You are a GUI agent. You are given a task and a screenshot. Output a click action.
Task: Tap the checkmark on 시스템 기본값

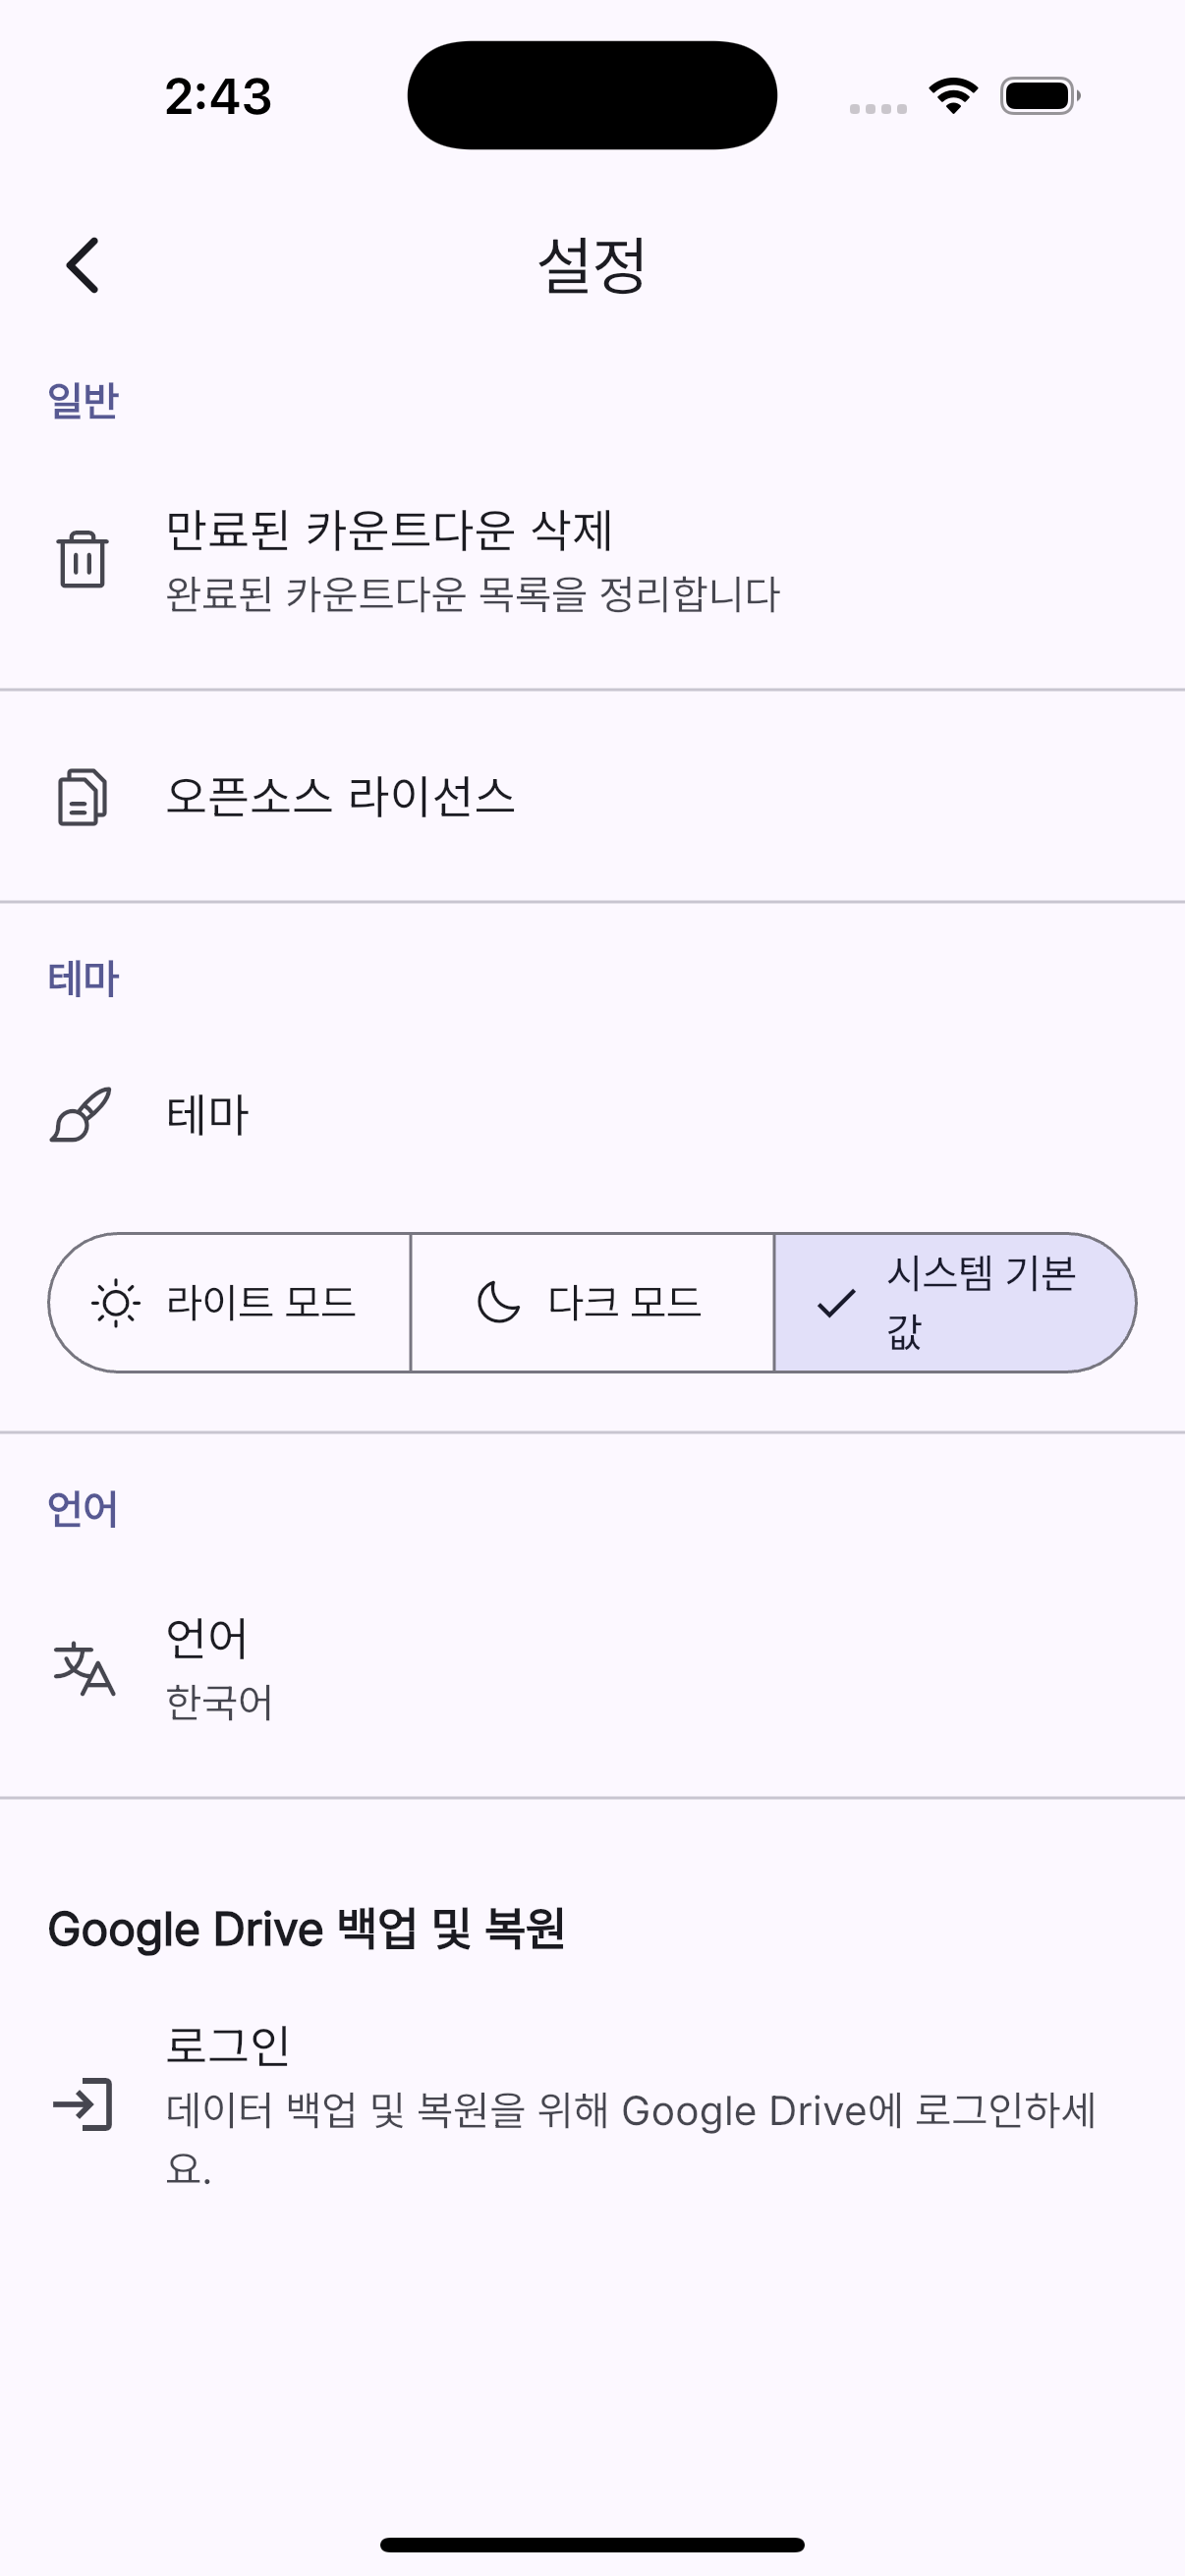pos(836,1303)
